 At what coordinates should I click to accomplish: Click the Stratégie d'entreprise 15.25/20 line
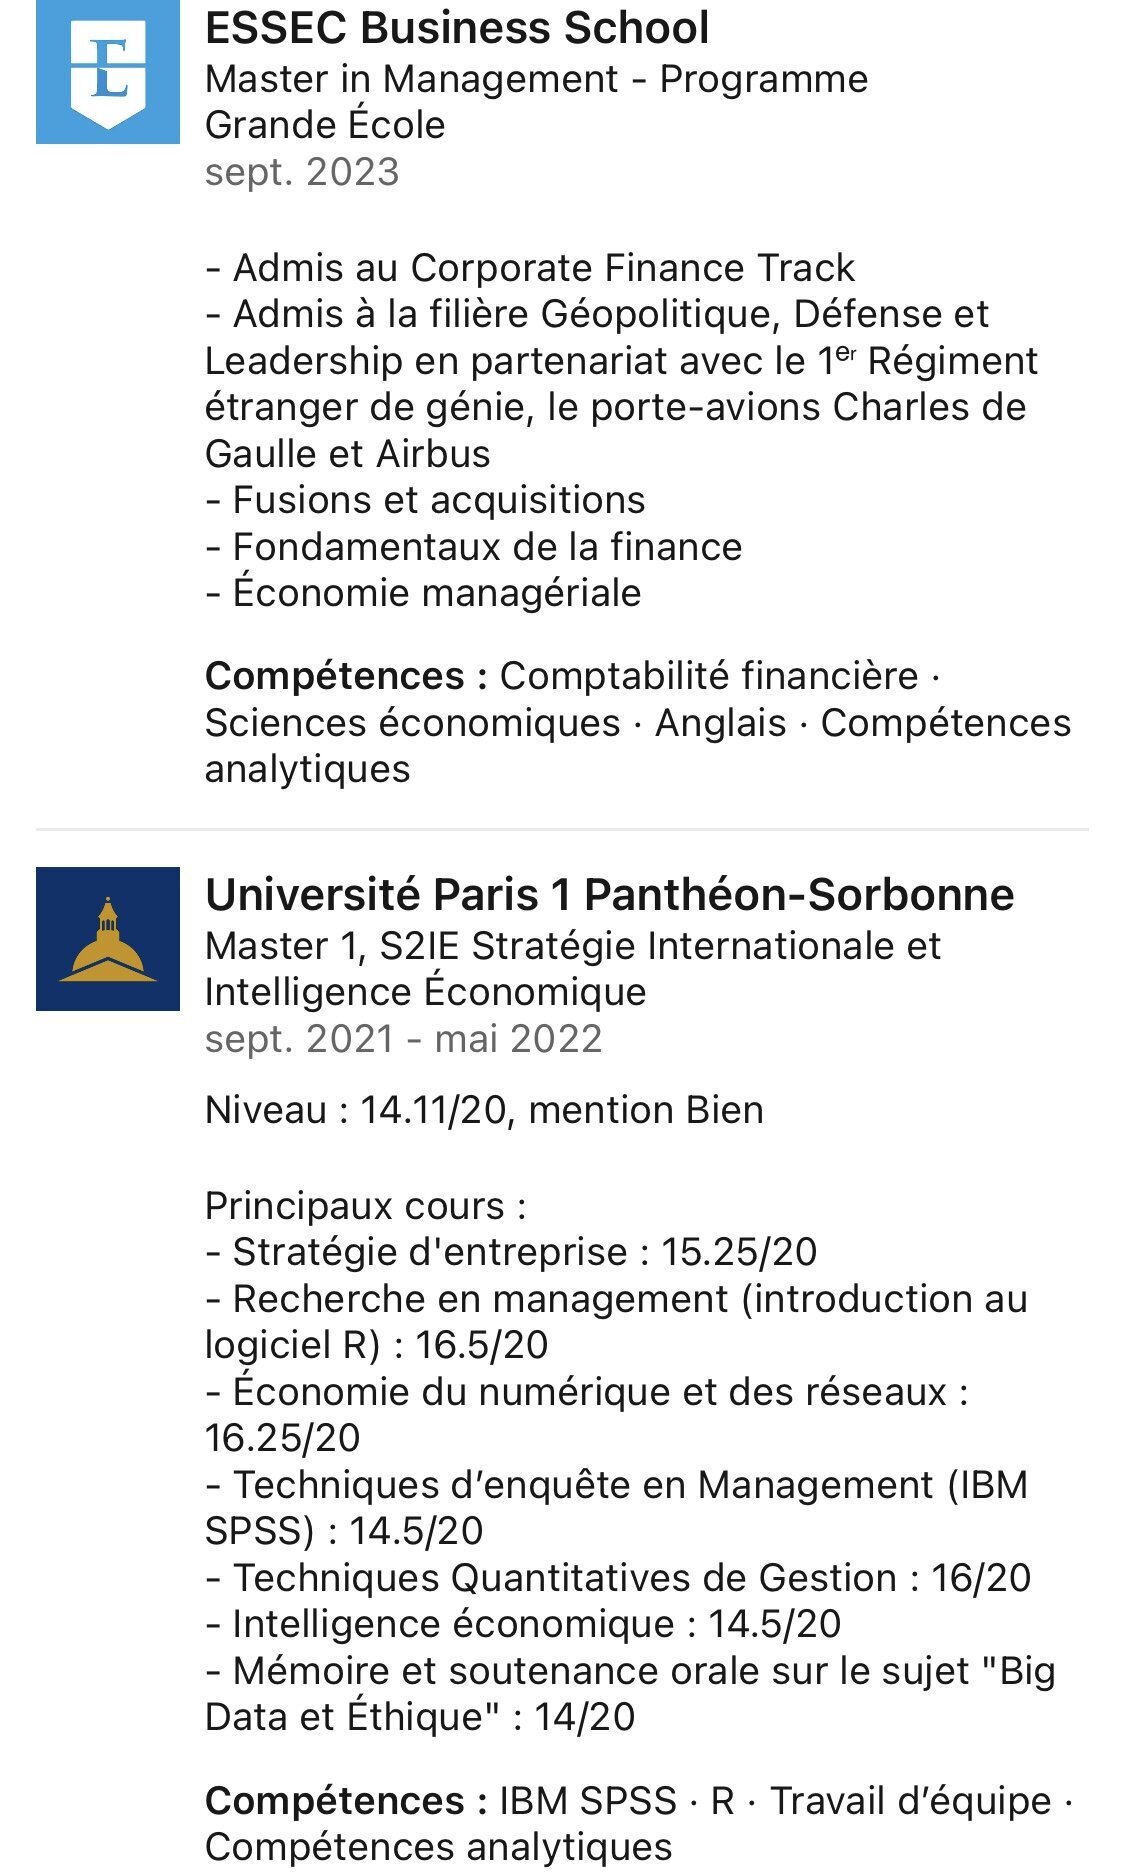coord(511,1252)
